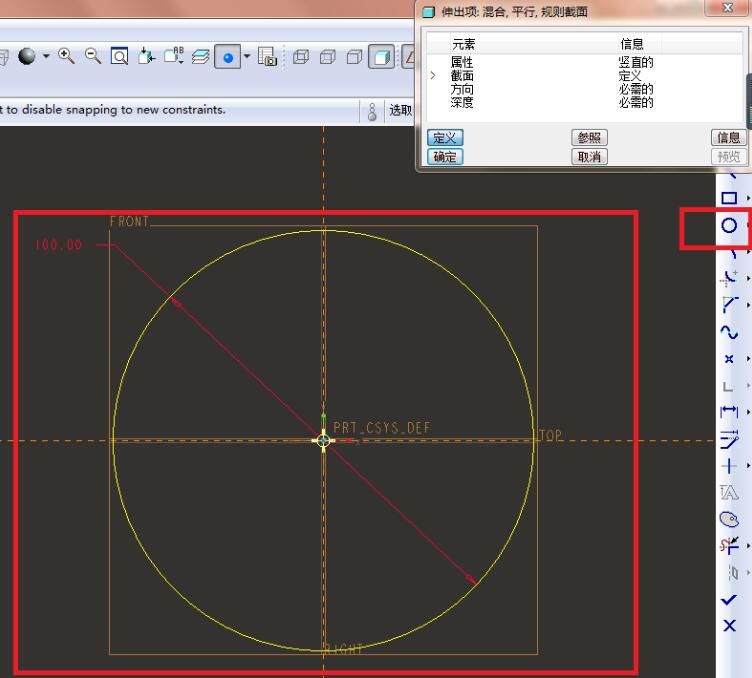Select the Dimension tool
This screenshot has height=678, width=752.
click(x=729, y=411)
